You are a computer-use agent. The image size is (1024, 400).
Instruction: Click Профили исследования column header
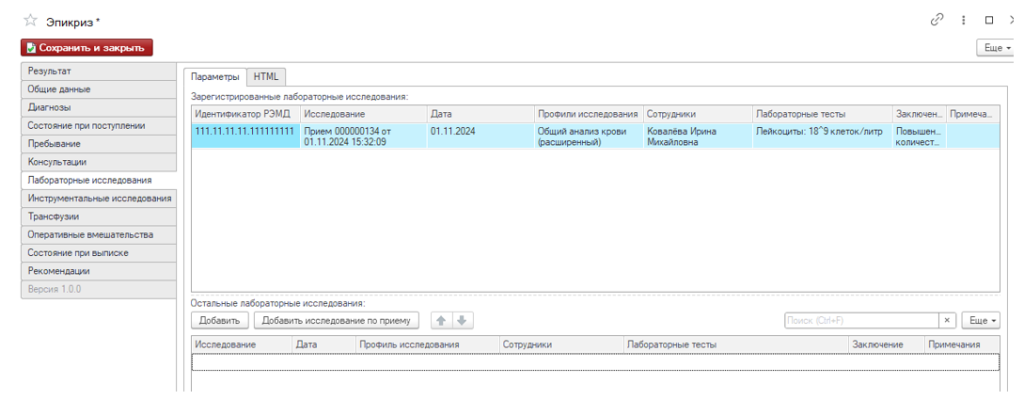(x=588, y=114)
